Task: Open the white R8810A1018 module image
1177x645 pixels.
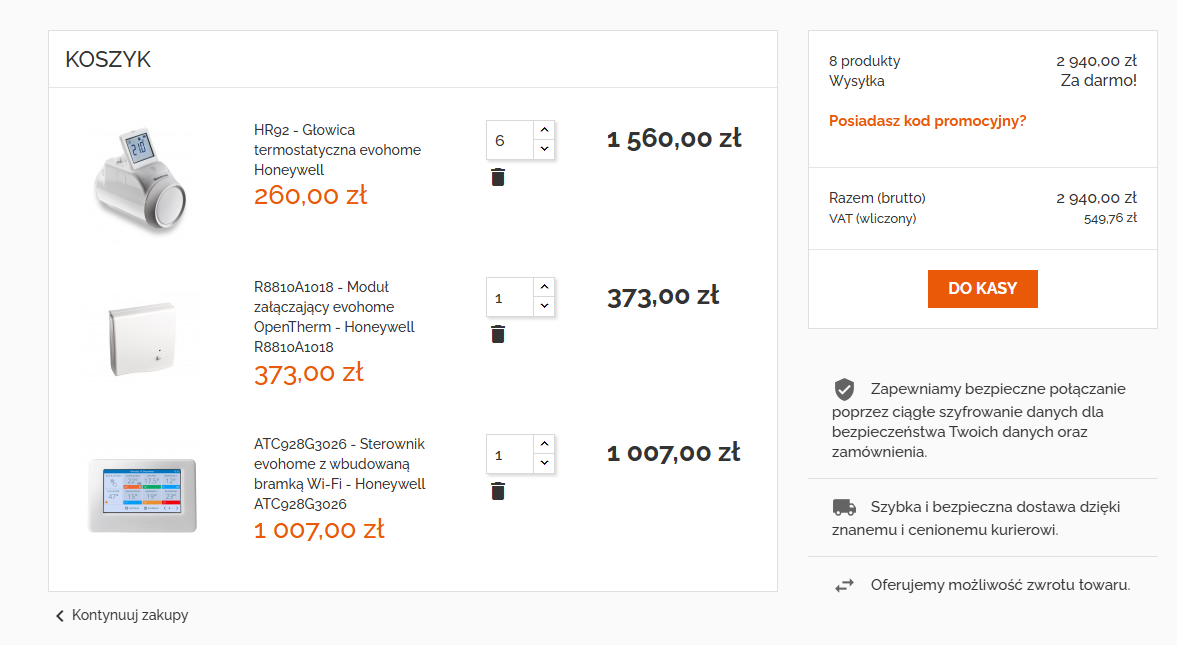Action: coord(141,337)
